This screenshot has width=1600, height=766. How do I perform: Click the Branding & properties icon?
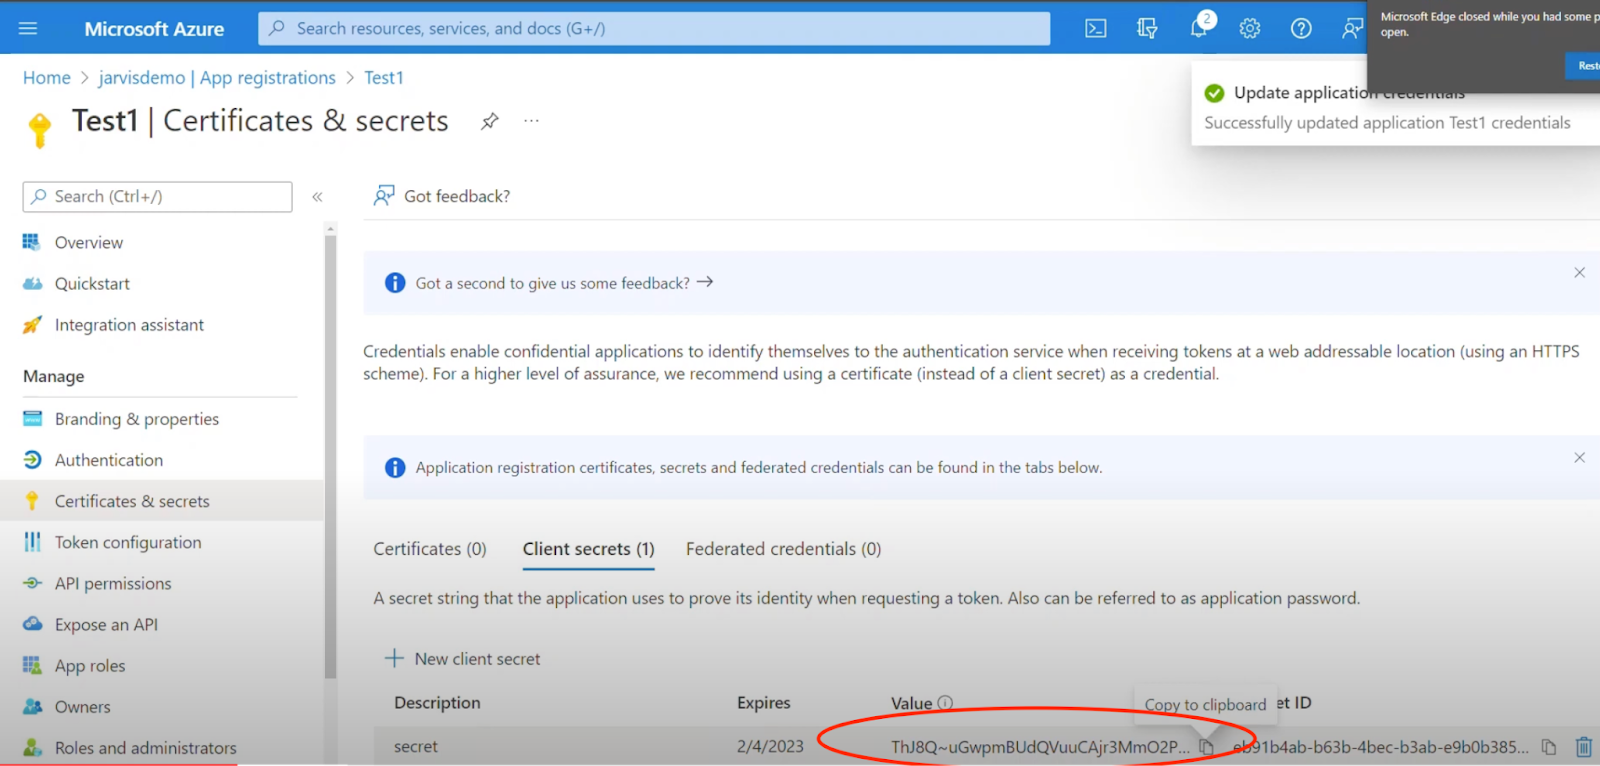(32, 419)
